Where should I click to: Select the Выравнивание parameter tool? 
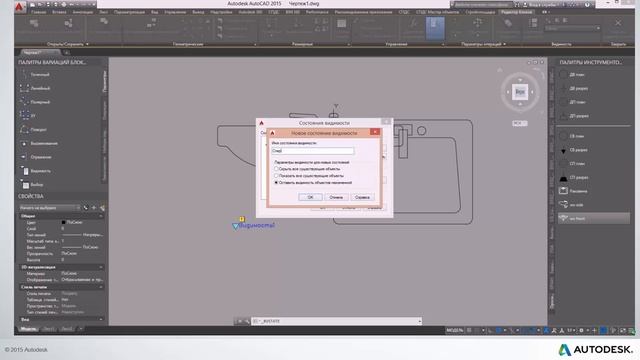tap(39, 144)
